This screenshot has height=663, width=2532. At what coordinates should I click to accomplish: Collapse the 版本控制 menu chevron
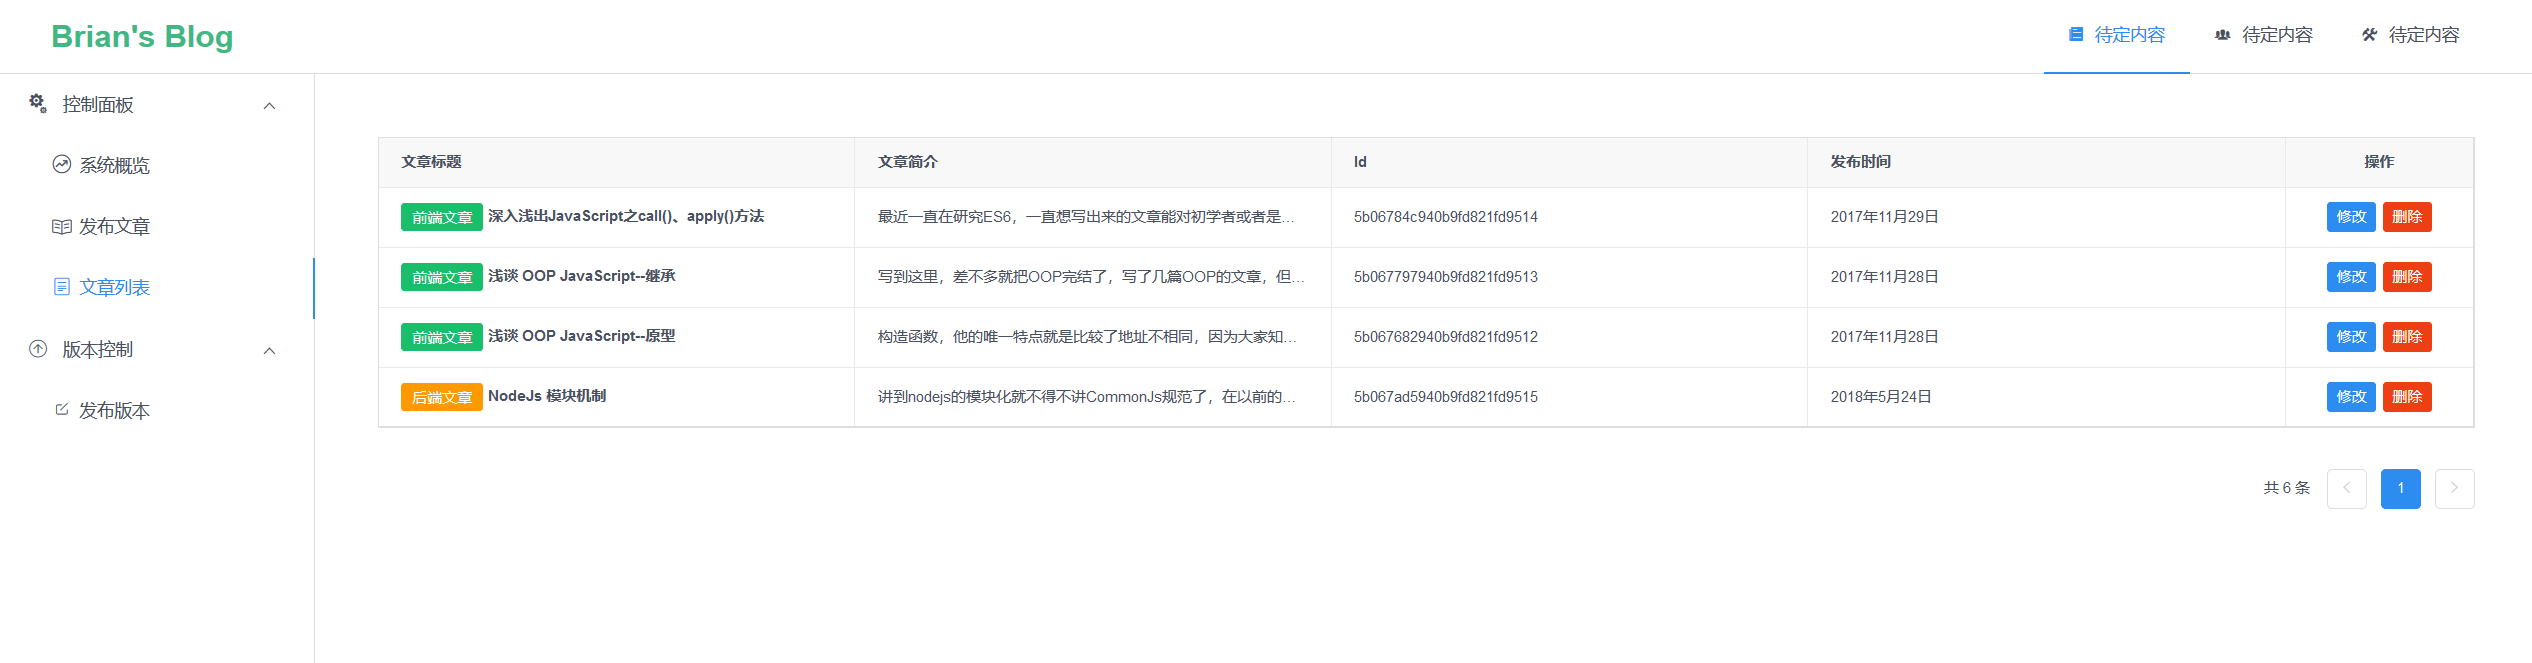point(269,350)
